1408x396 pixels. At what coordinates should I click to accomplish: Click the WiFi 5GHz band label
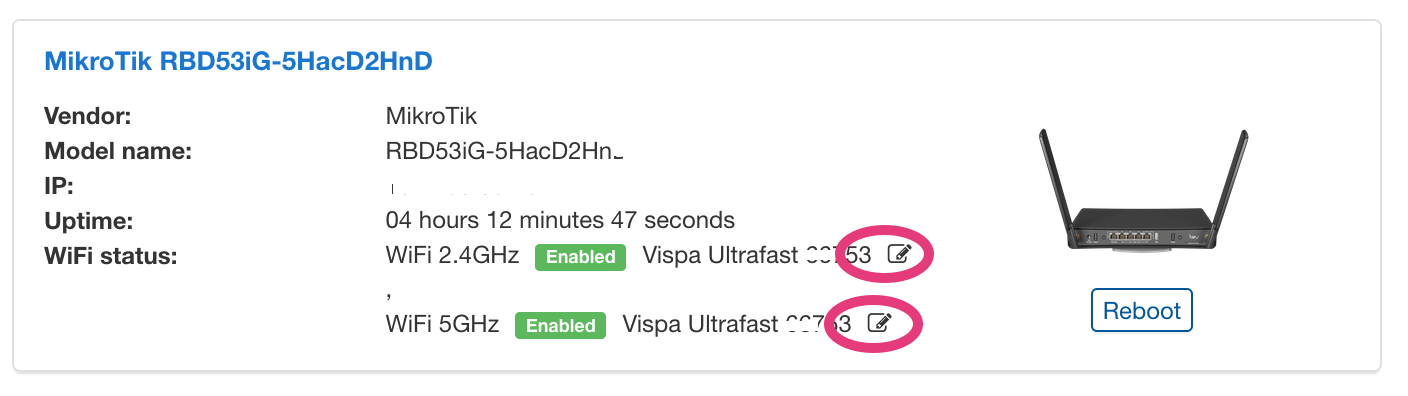tap(442, 324)
